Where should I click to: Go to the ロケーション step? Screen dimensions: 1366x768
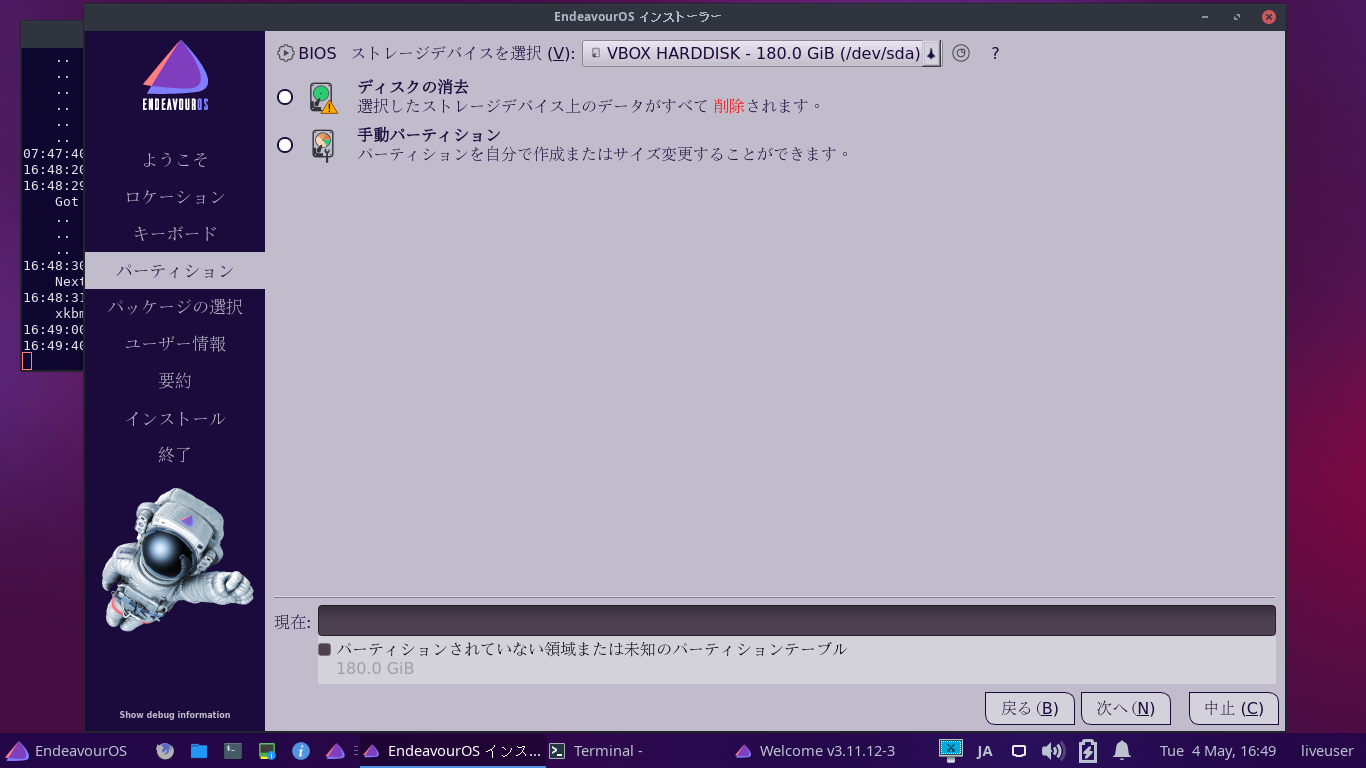click(175, 197)
